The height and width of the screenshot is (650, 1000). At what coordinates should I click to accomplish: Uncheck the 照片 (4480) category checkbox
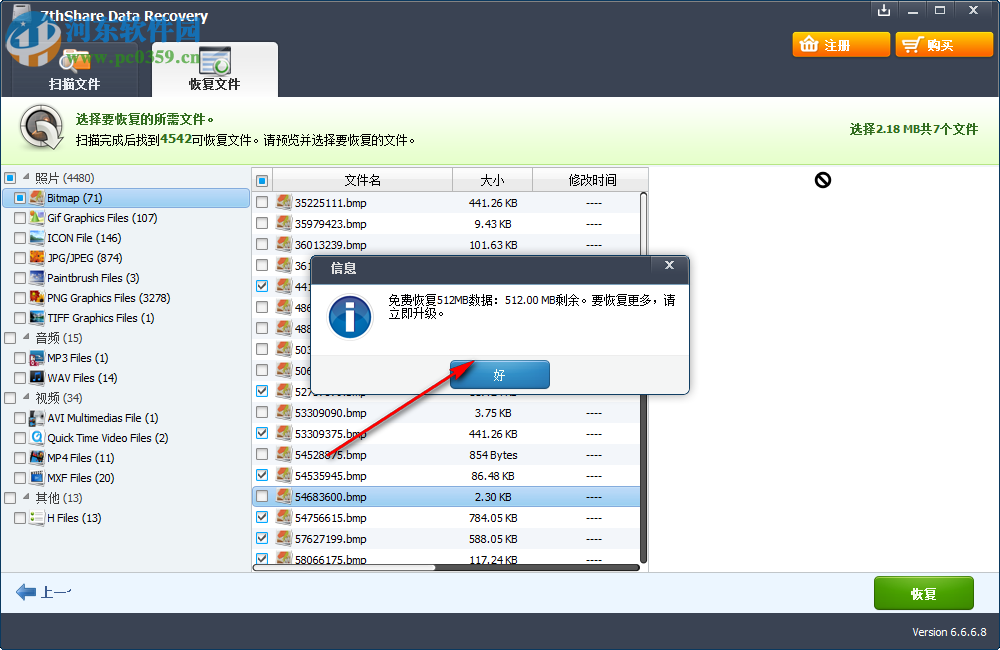[8, 177]
